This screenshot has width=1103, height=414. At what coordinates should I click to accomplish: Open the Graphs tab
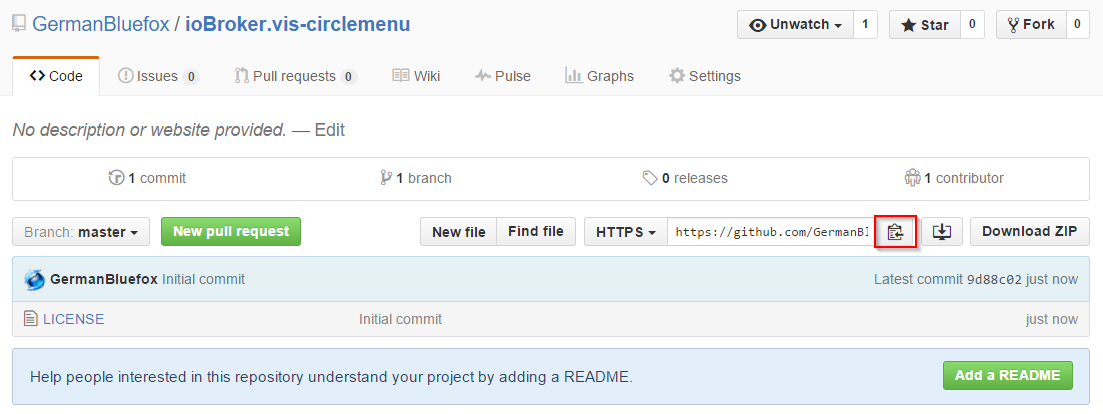pyautogui.click(x=599, y=76)
